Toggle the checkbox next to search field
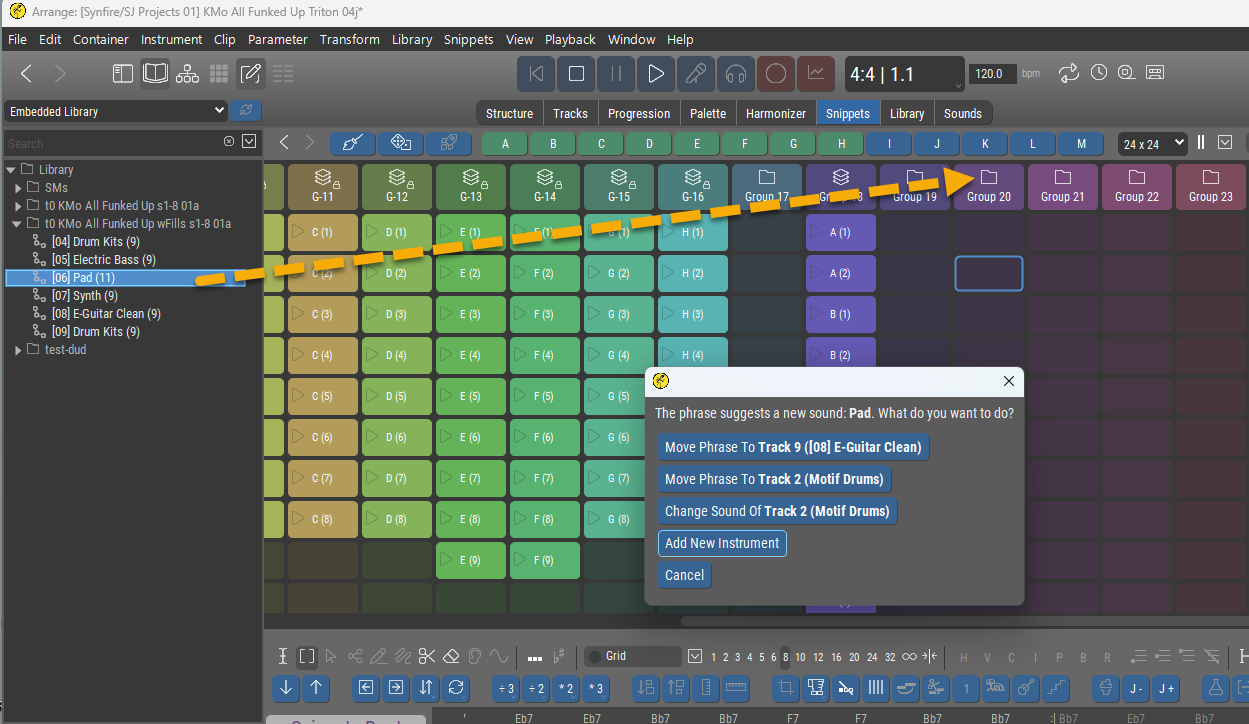1249x724 pixels. pos(249,142)
